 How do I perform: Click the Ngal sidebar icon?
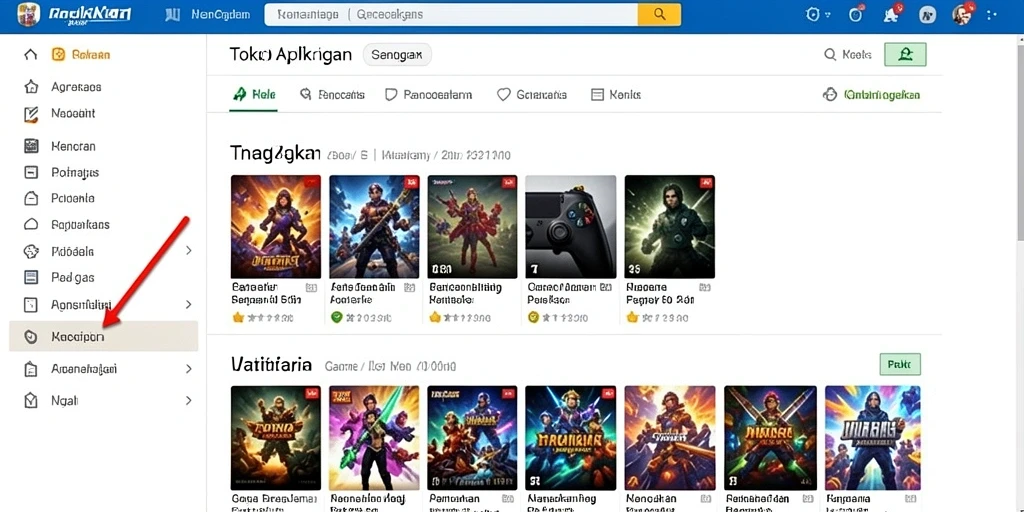[31, 400]
